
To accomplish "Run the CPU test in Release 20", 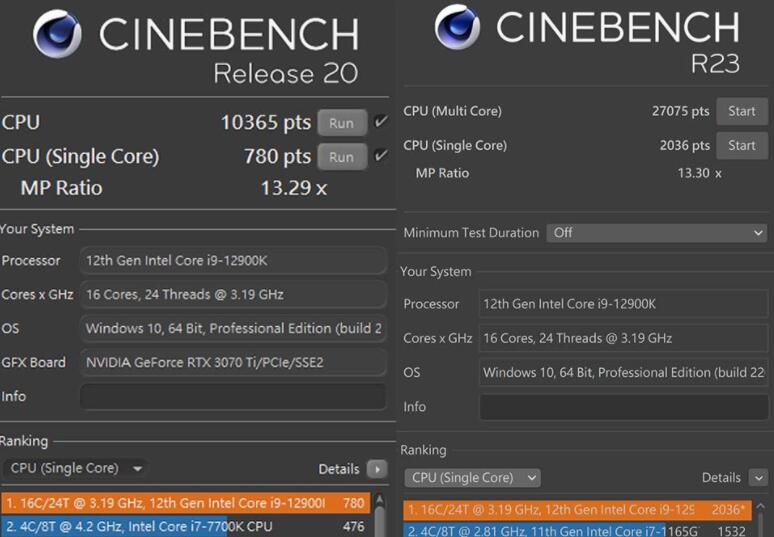I will (x=342, y=123).
